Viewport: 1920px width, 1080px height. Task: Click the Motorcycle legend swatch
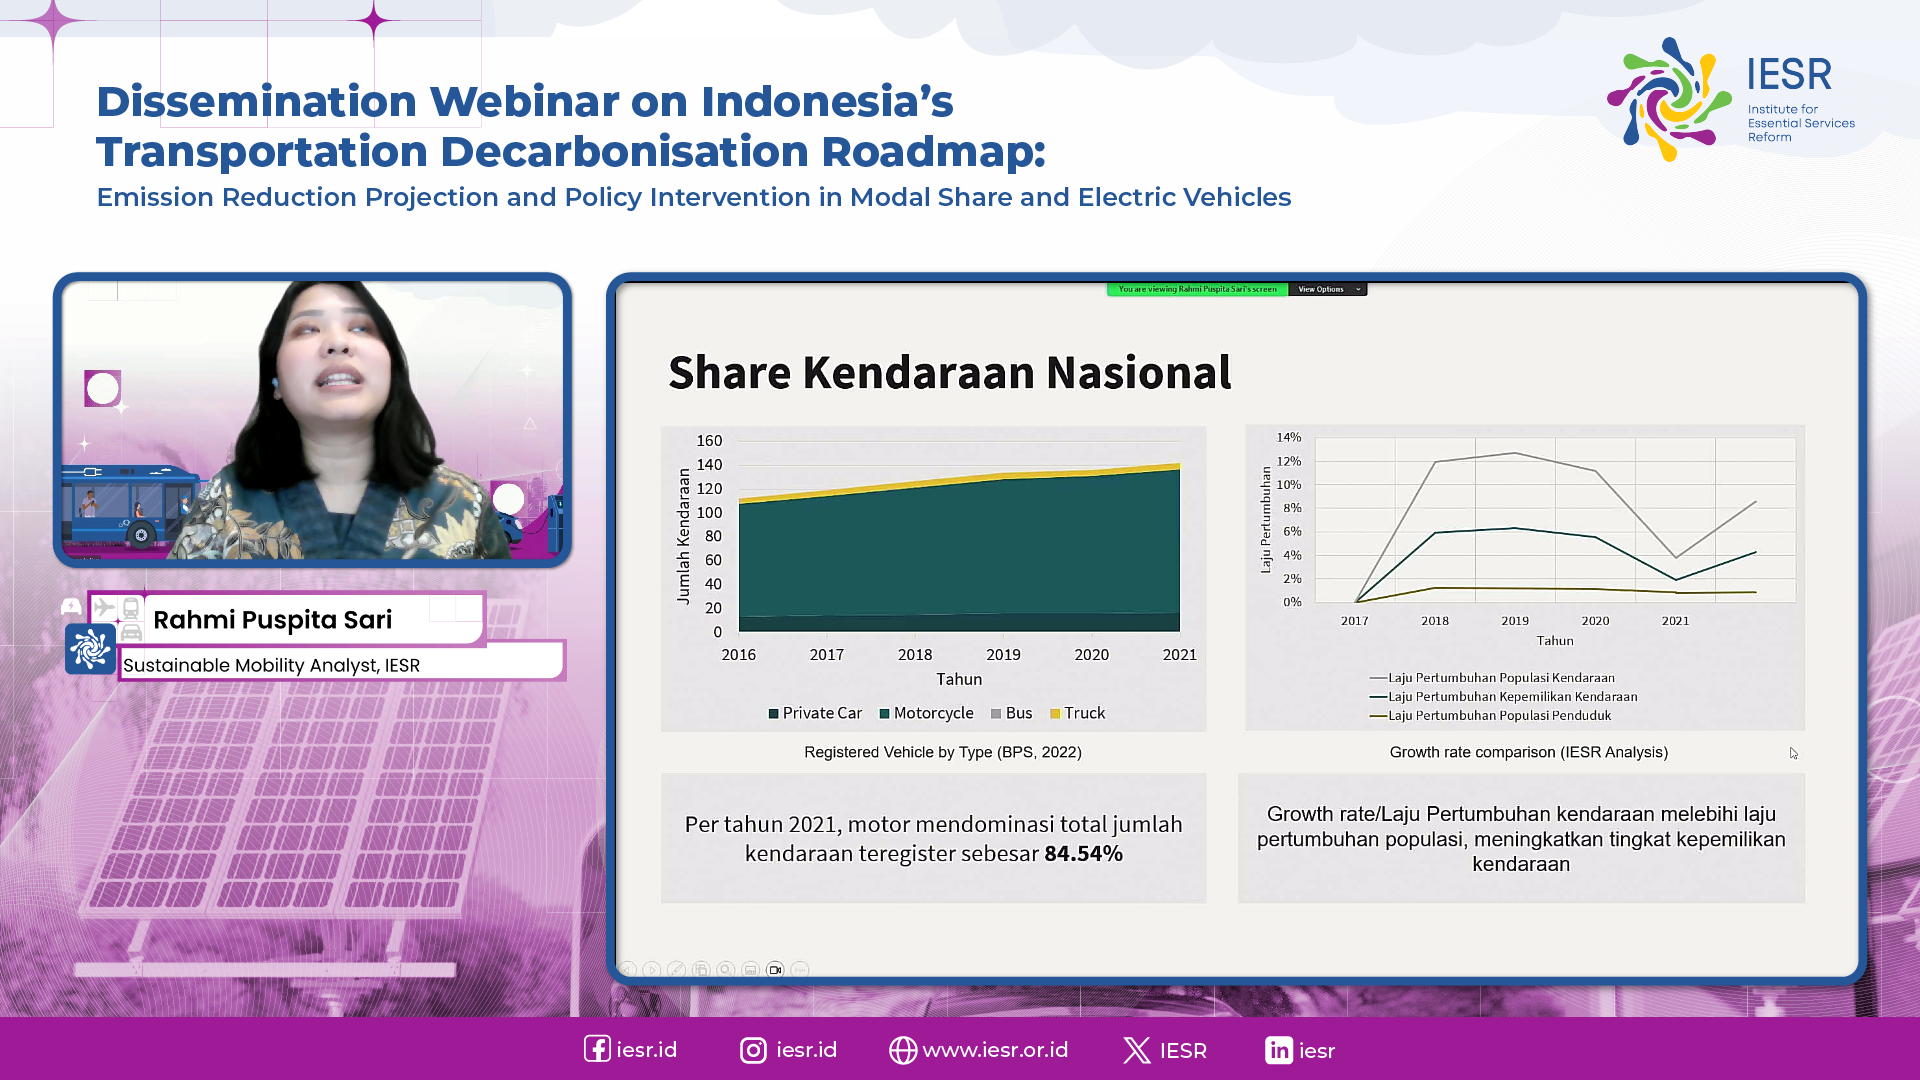click(884, 713)
